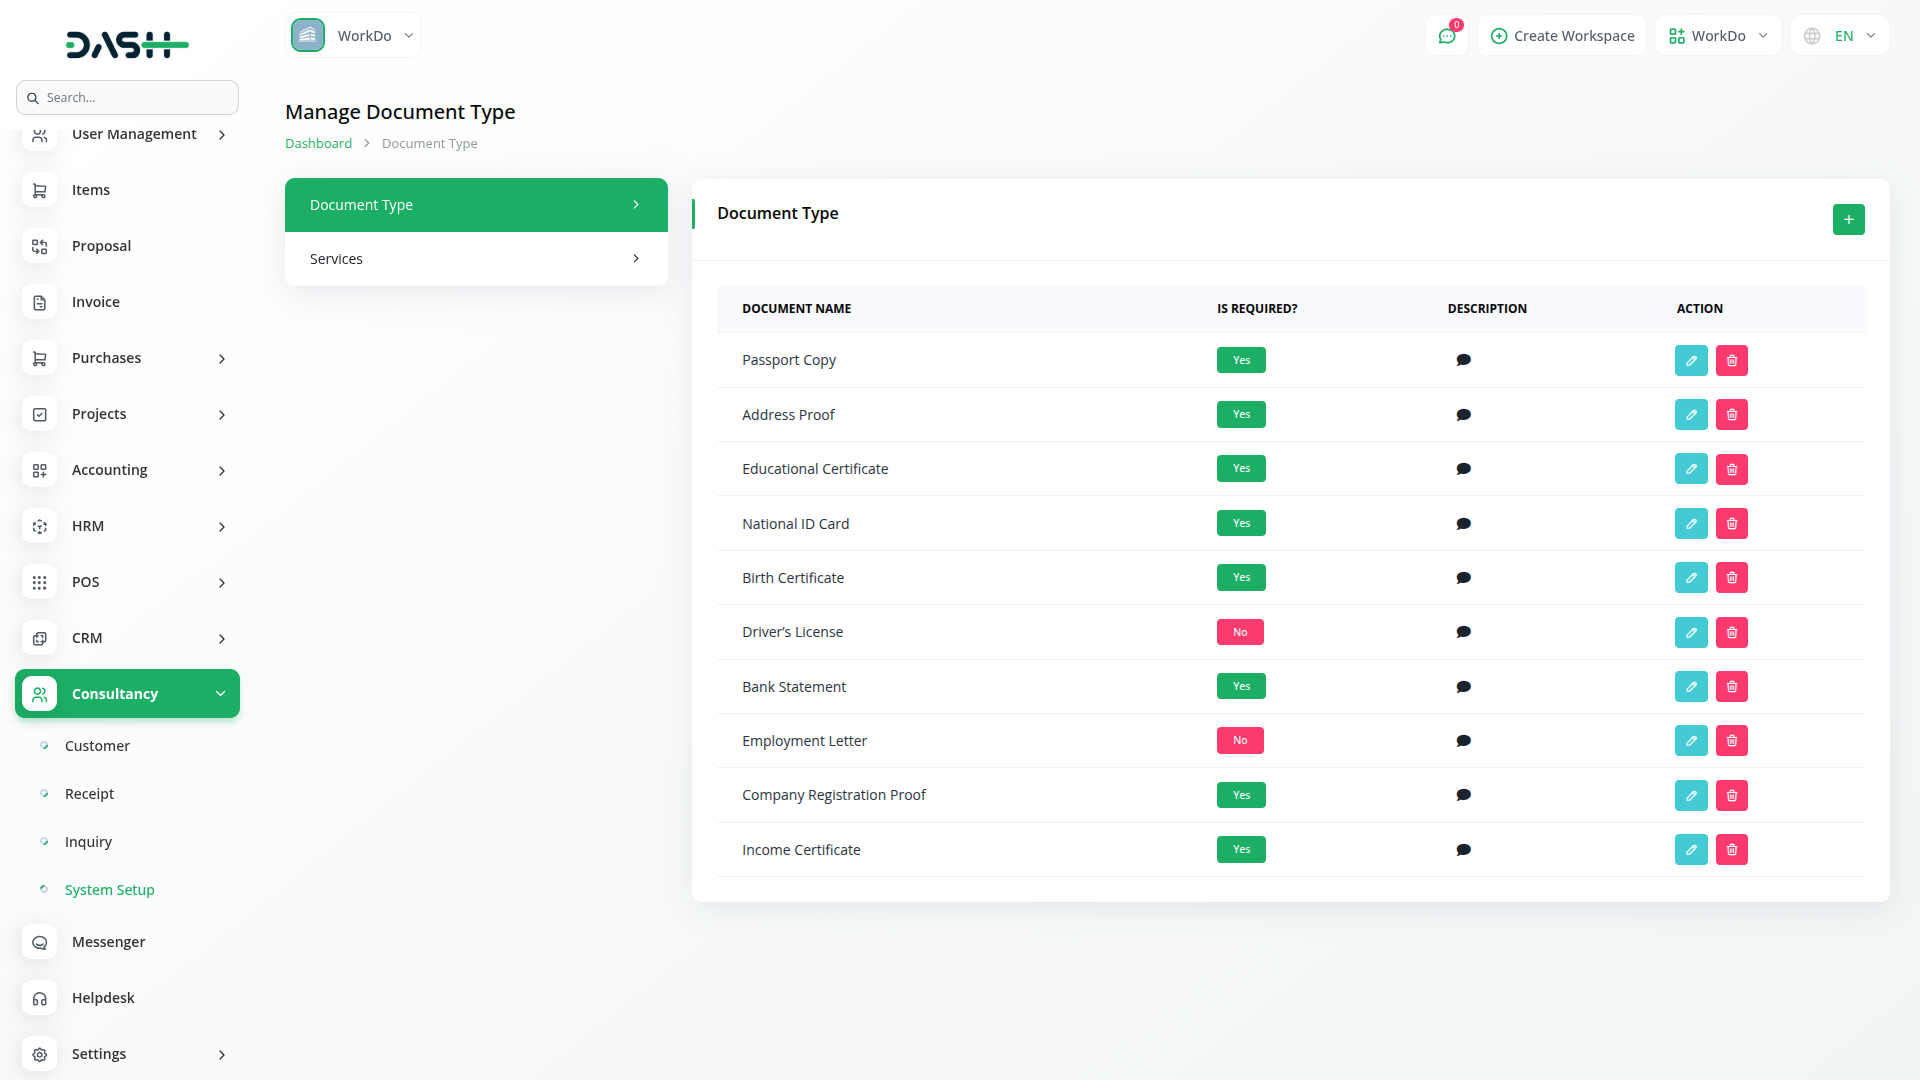The image size is (1920, 1080).
Task: View the Educational Certificate description icon
Action: coord(1463,469)
